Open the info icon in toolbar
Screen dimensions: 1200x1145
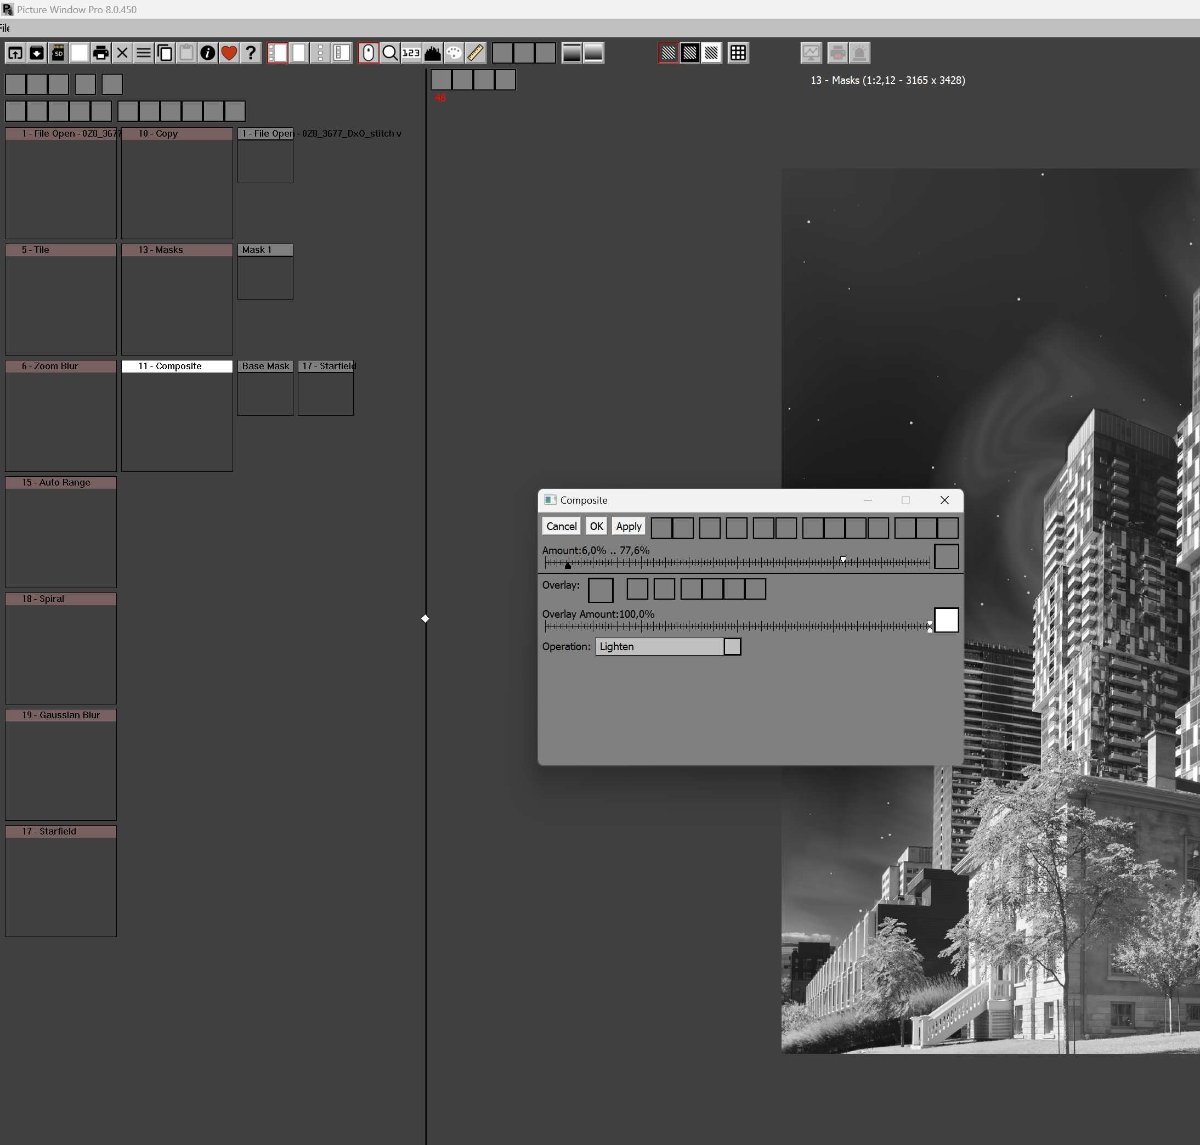coord(208,53)
